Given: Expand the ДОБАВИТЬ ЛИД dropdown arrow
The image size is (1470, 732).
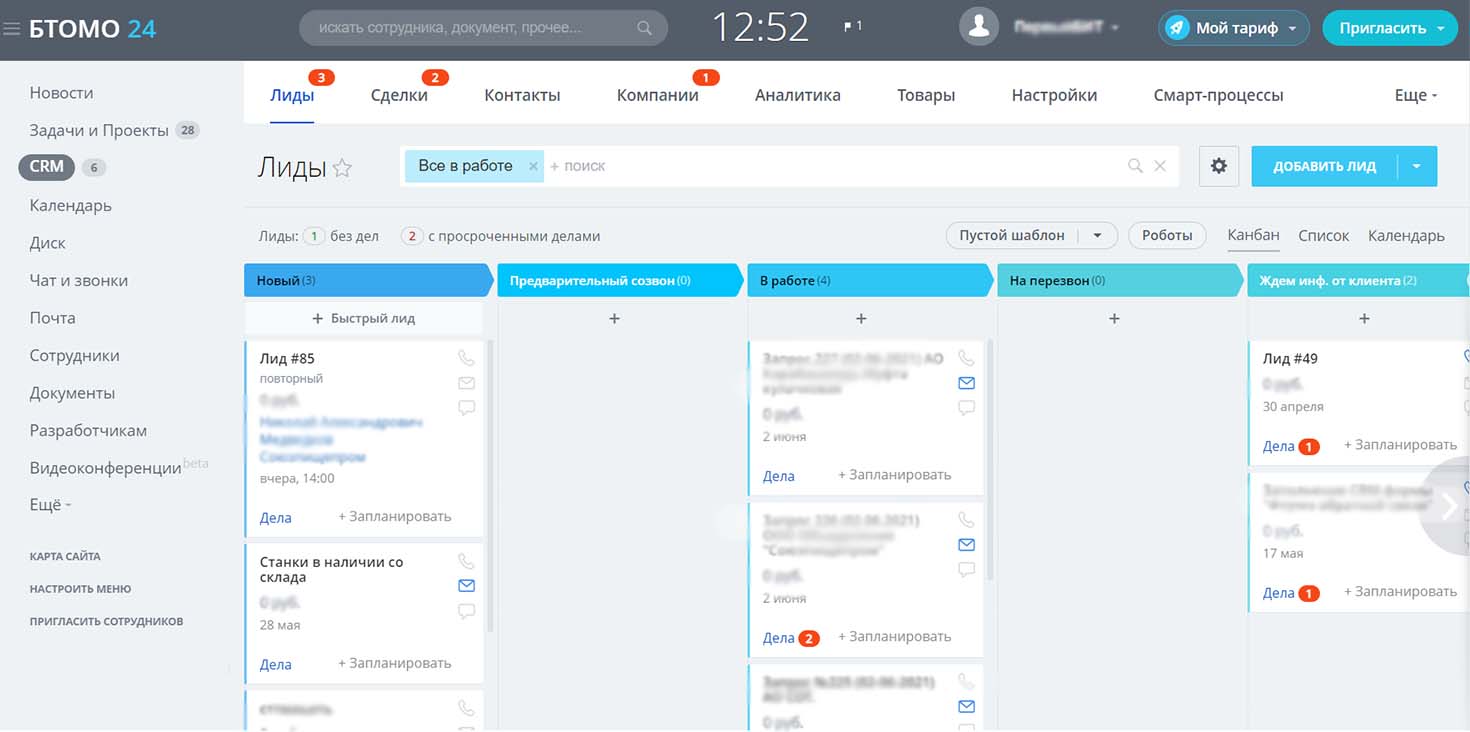Looking at the screenshot, I should pos(1417,166).
